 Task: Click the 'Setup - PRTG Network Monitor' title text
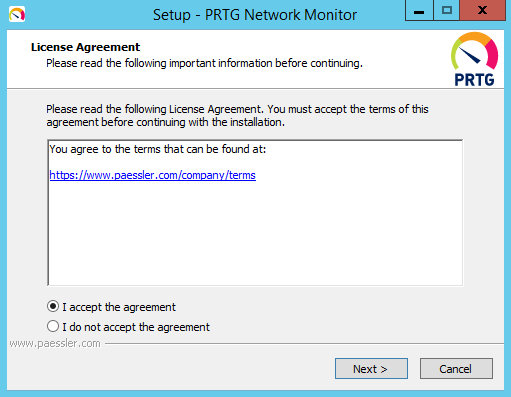(x=255, y=15)
